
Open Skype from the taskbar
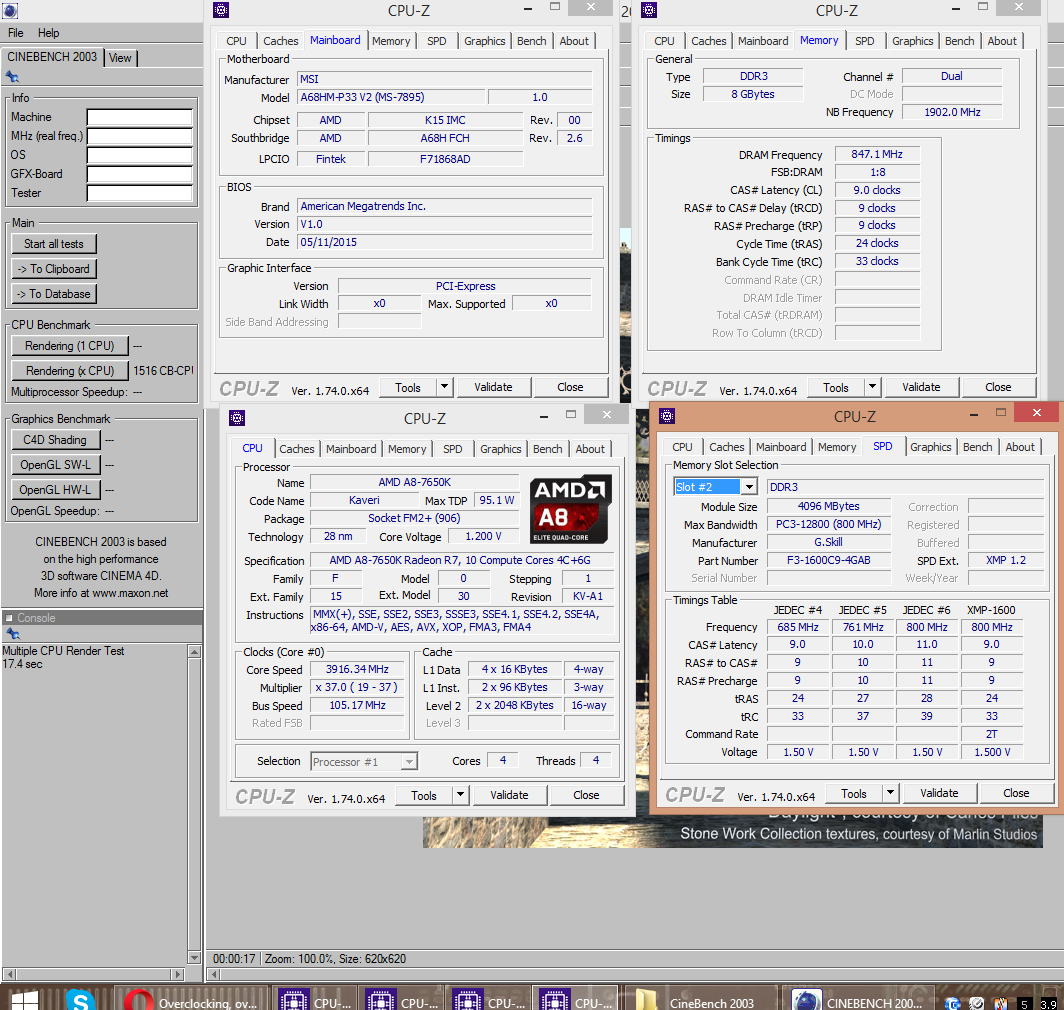tap(80, 1000)
